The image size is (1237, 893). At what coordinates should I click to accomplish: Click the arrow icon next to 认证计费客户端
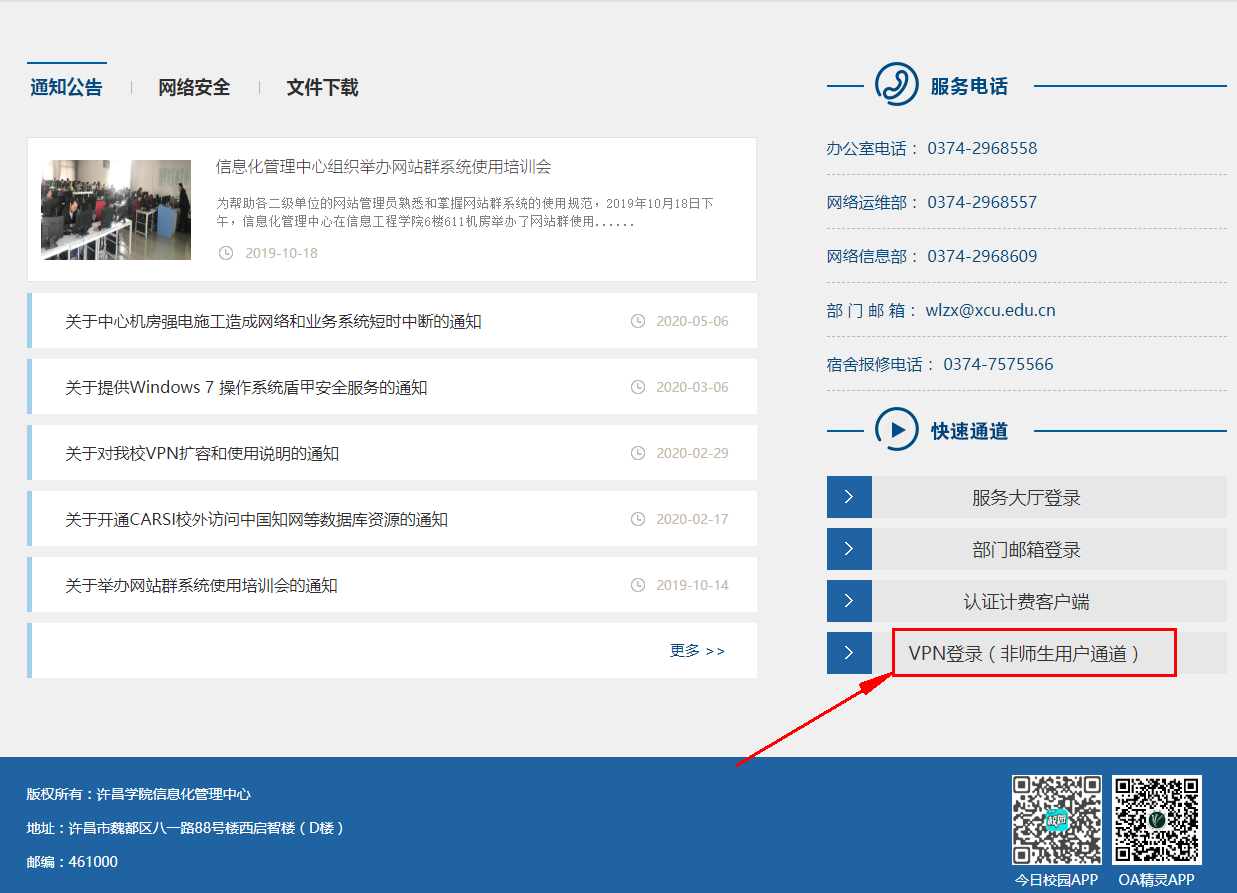click(849, 601)
